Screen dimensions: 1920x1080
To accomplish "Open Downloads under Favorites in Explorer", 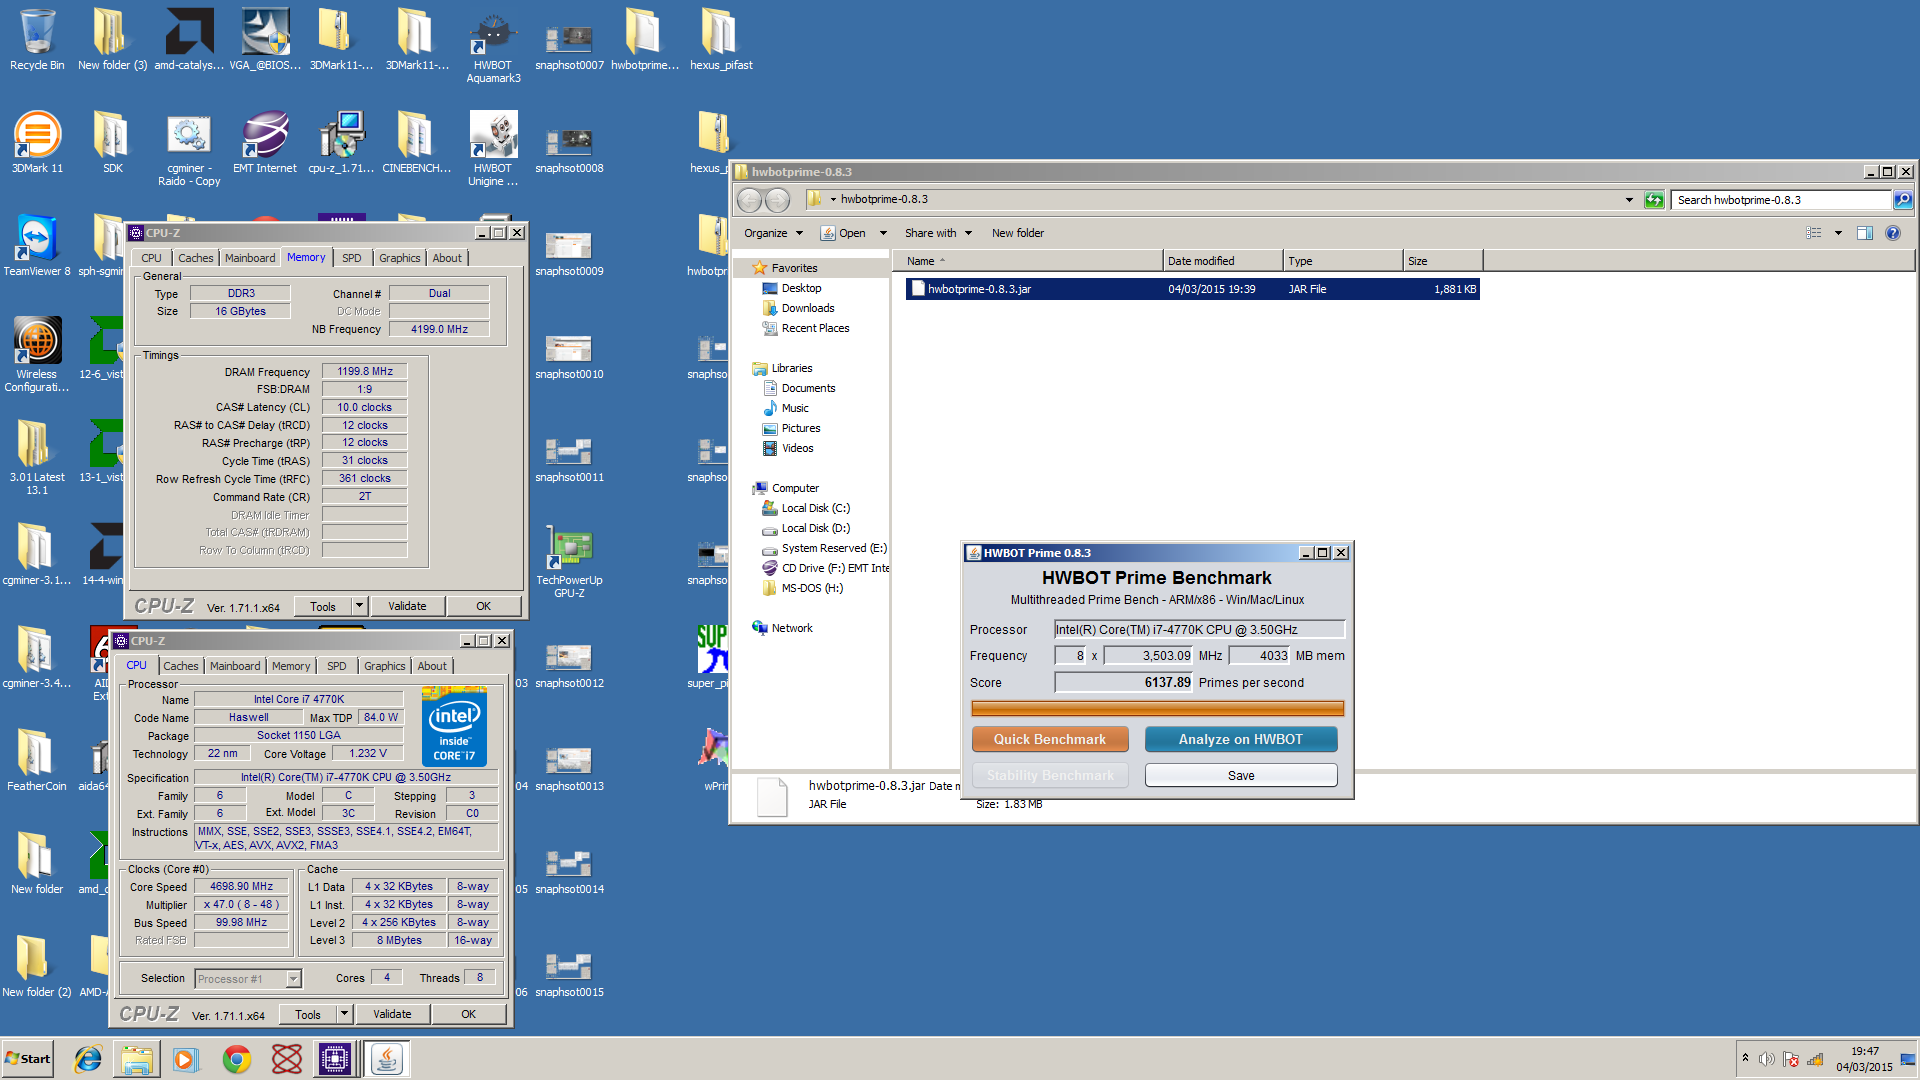I will (x=808, y=308).
